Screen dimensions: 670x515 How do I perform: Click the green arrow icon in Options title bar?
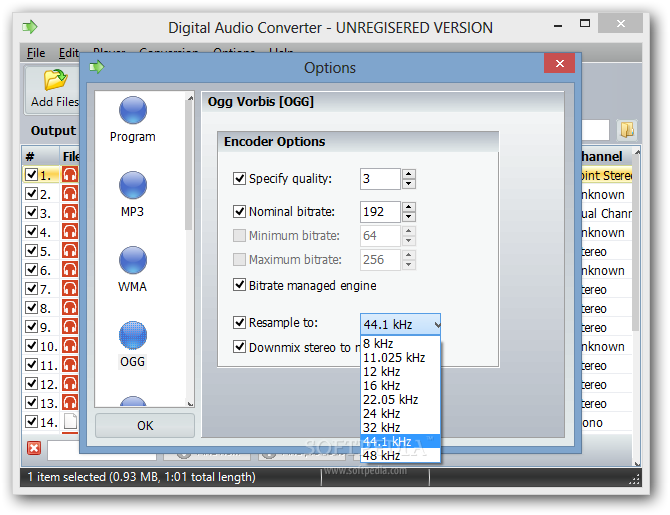pyautogui.click(x=97, y=67)
